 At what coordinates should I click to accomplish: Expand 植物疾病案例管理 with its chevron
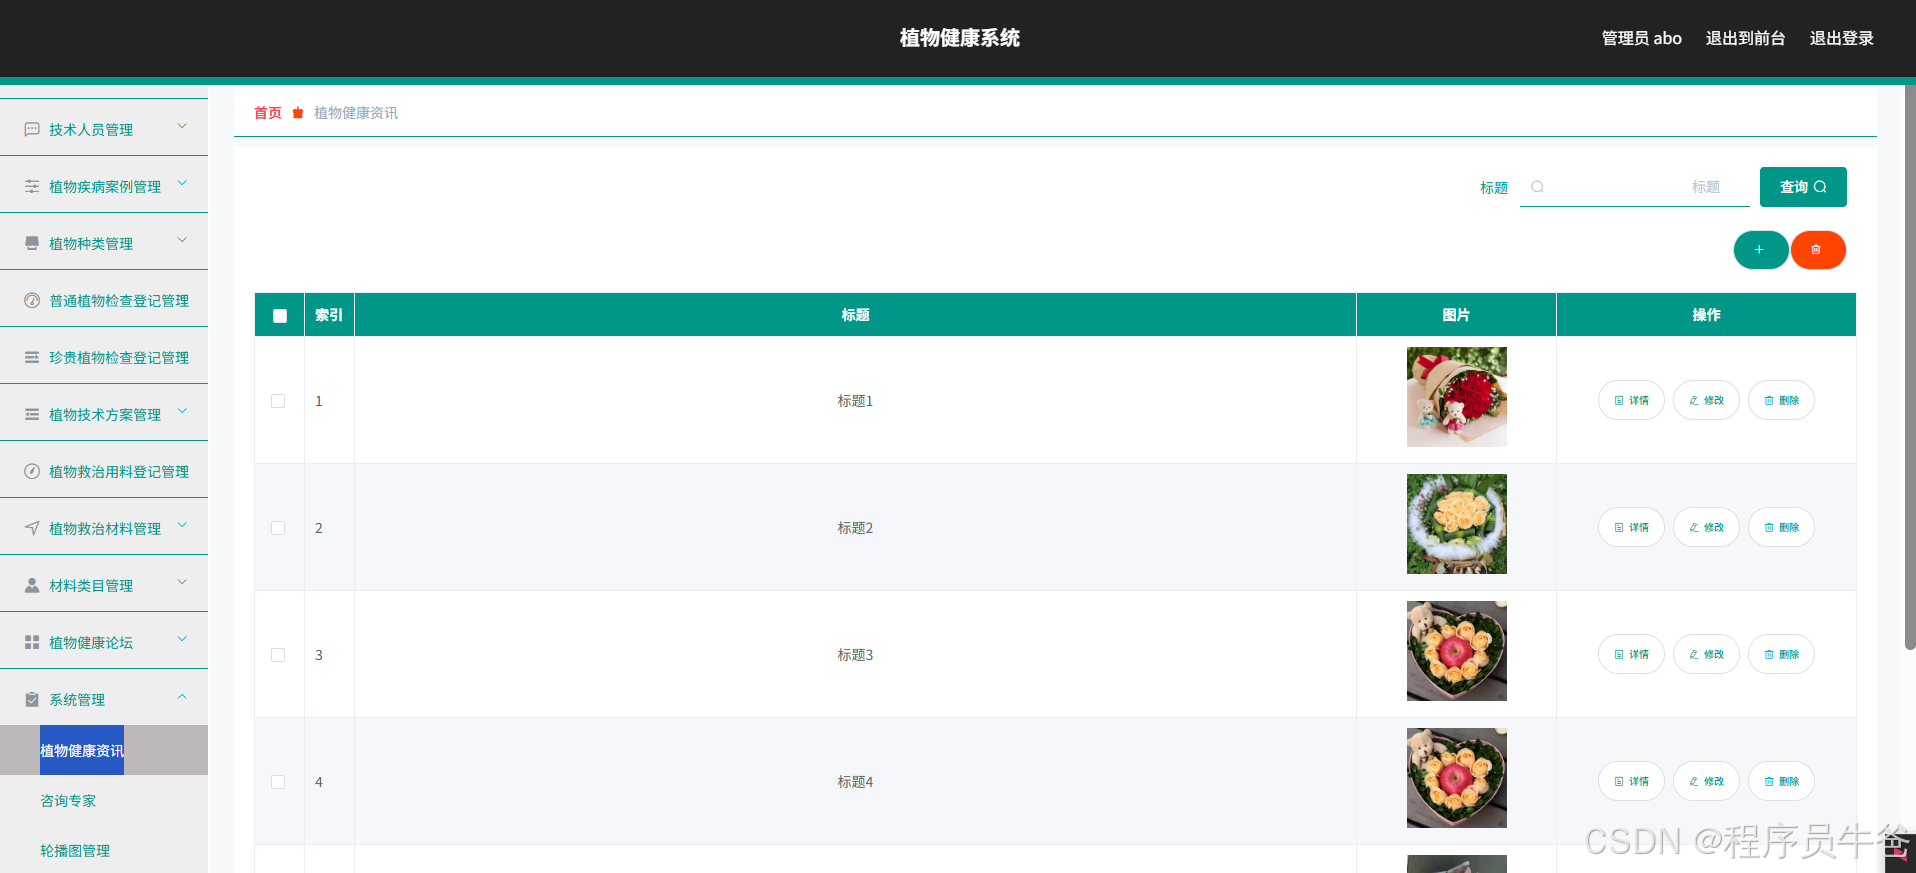tap(182, 183)
